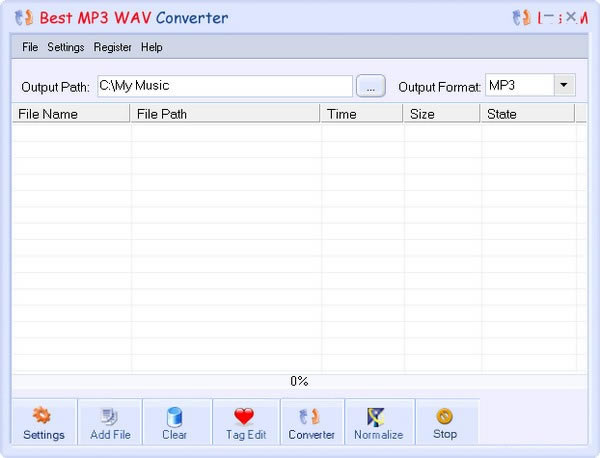Close the Best MP3 WAV Converter window
The image size is (600, 458).
point(571,17)
